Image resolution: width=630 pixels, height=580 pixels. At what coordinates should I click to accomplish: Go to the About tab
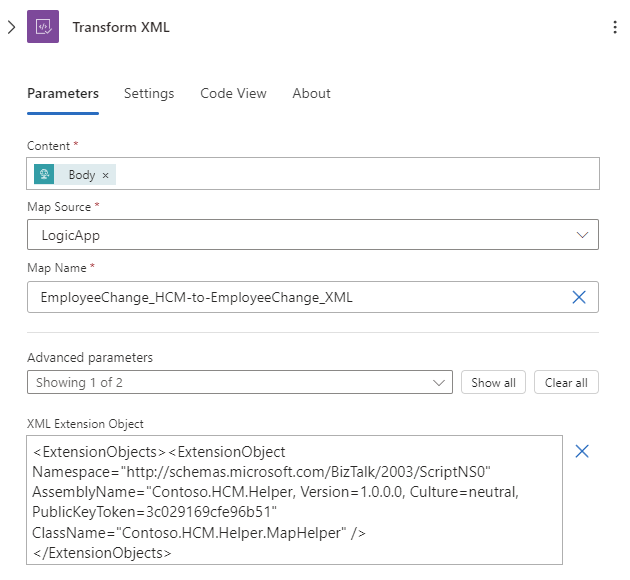pos(311,93)
